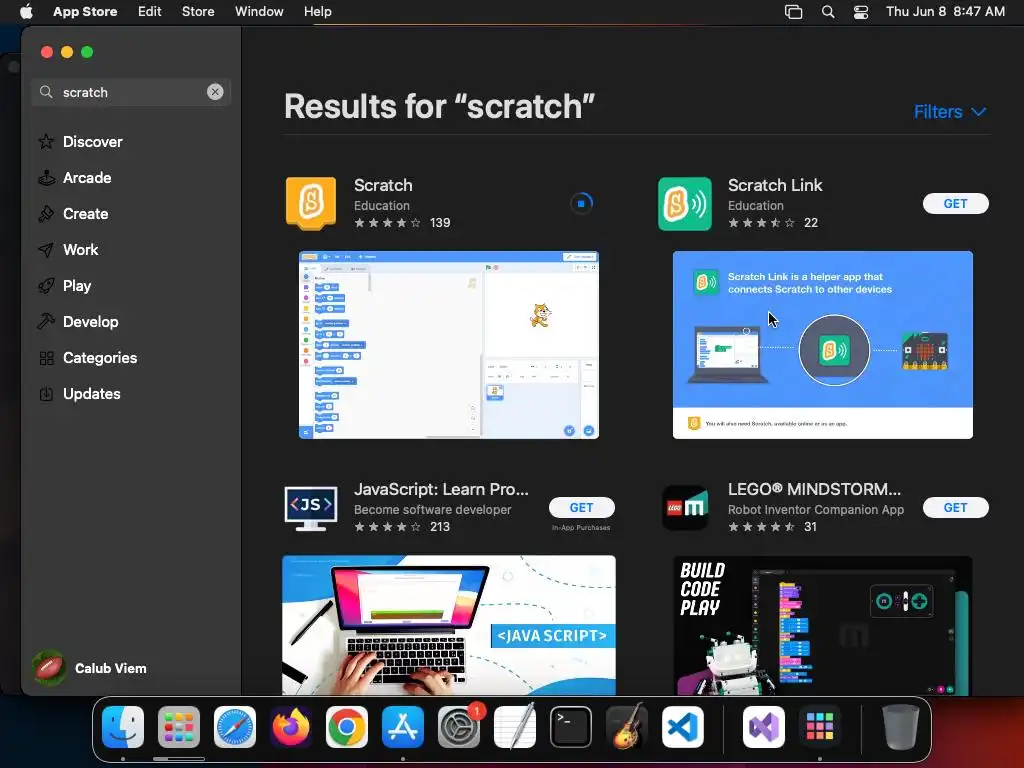1024x768 pixels.
Task: Open Spotlight search in menu bar
Action: coord(827,12)
